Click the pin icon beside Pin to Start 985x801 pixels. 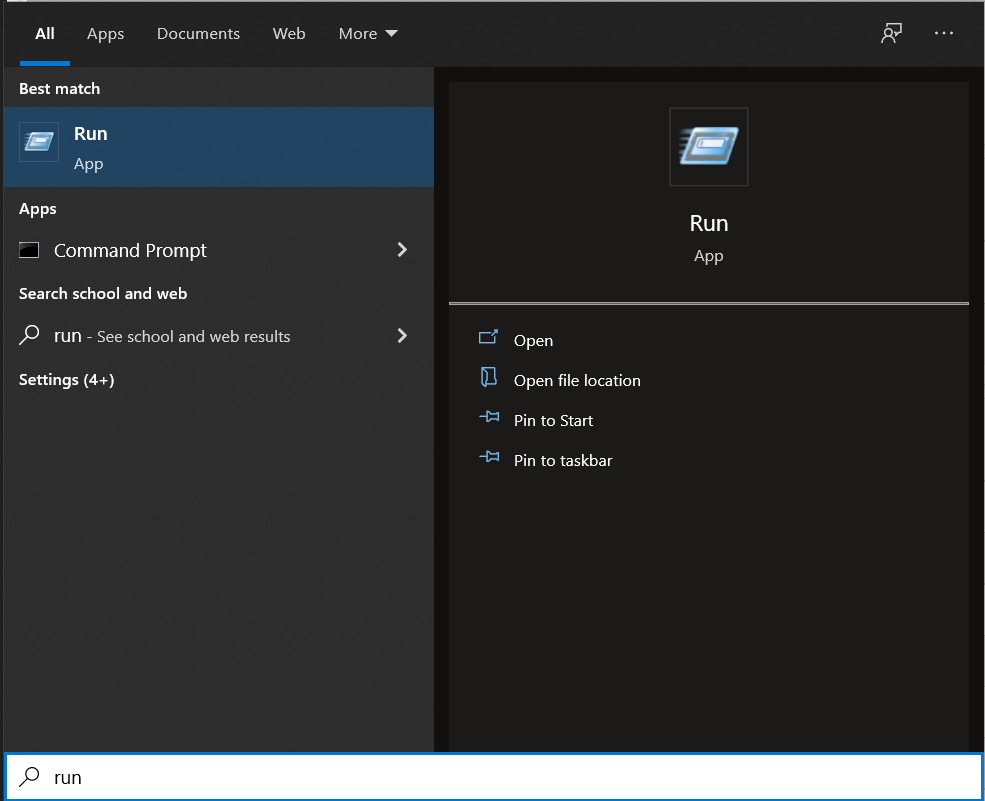point(489,420)
